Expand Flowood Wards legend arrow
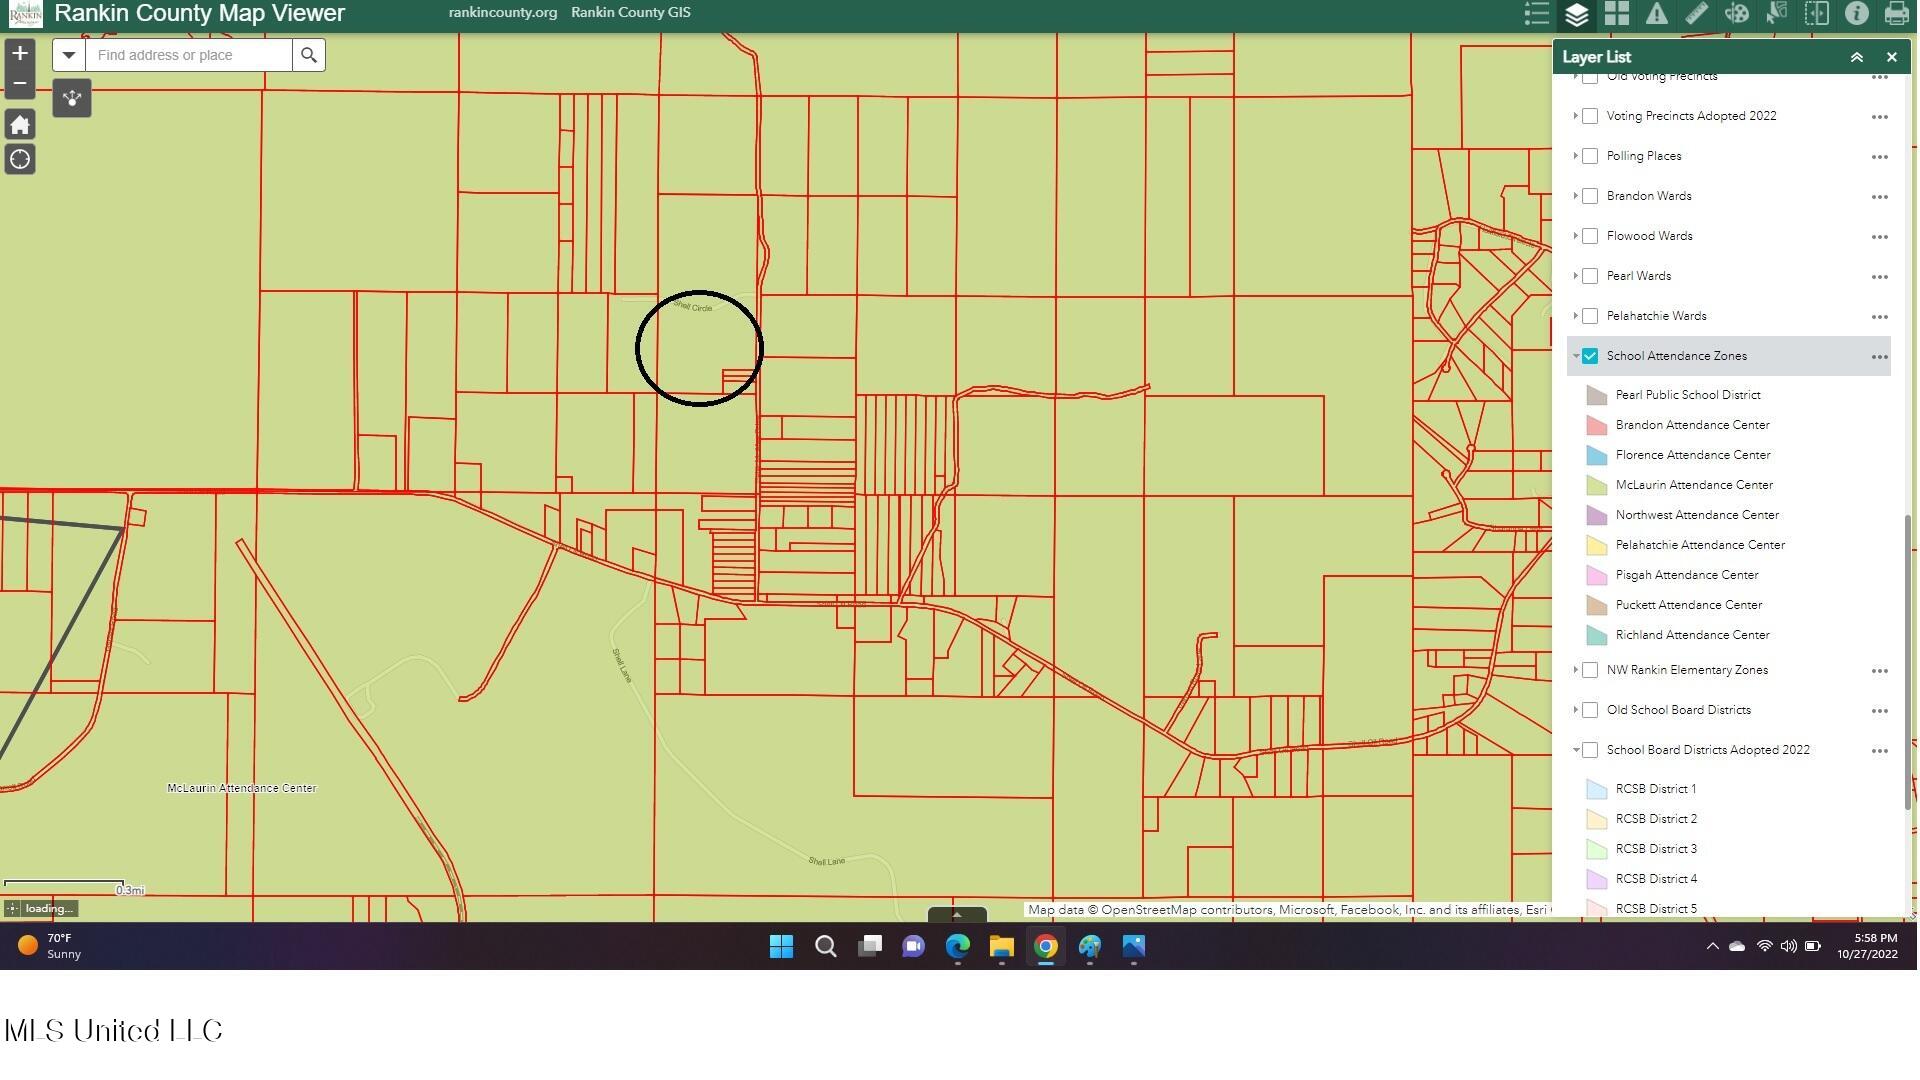1920x1080 pixels. tap(1575, 236)
